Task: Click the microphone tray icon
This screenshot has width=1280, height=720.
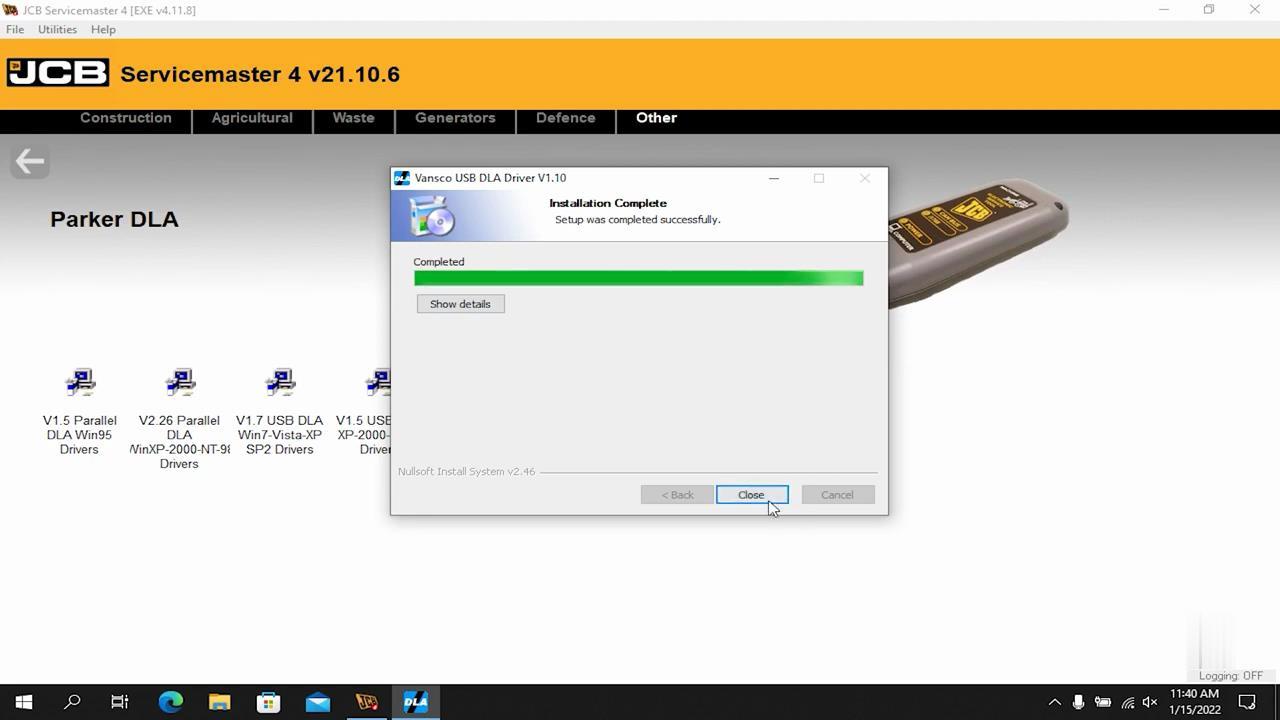Action: tap(1078, 702)
